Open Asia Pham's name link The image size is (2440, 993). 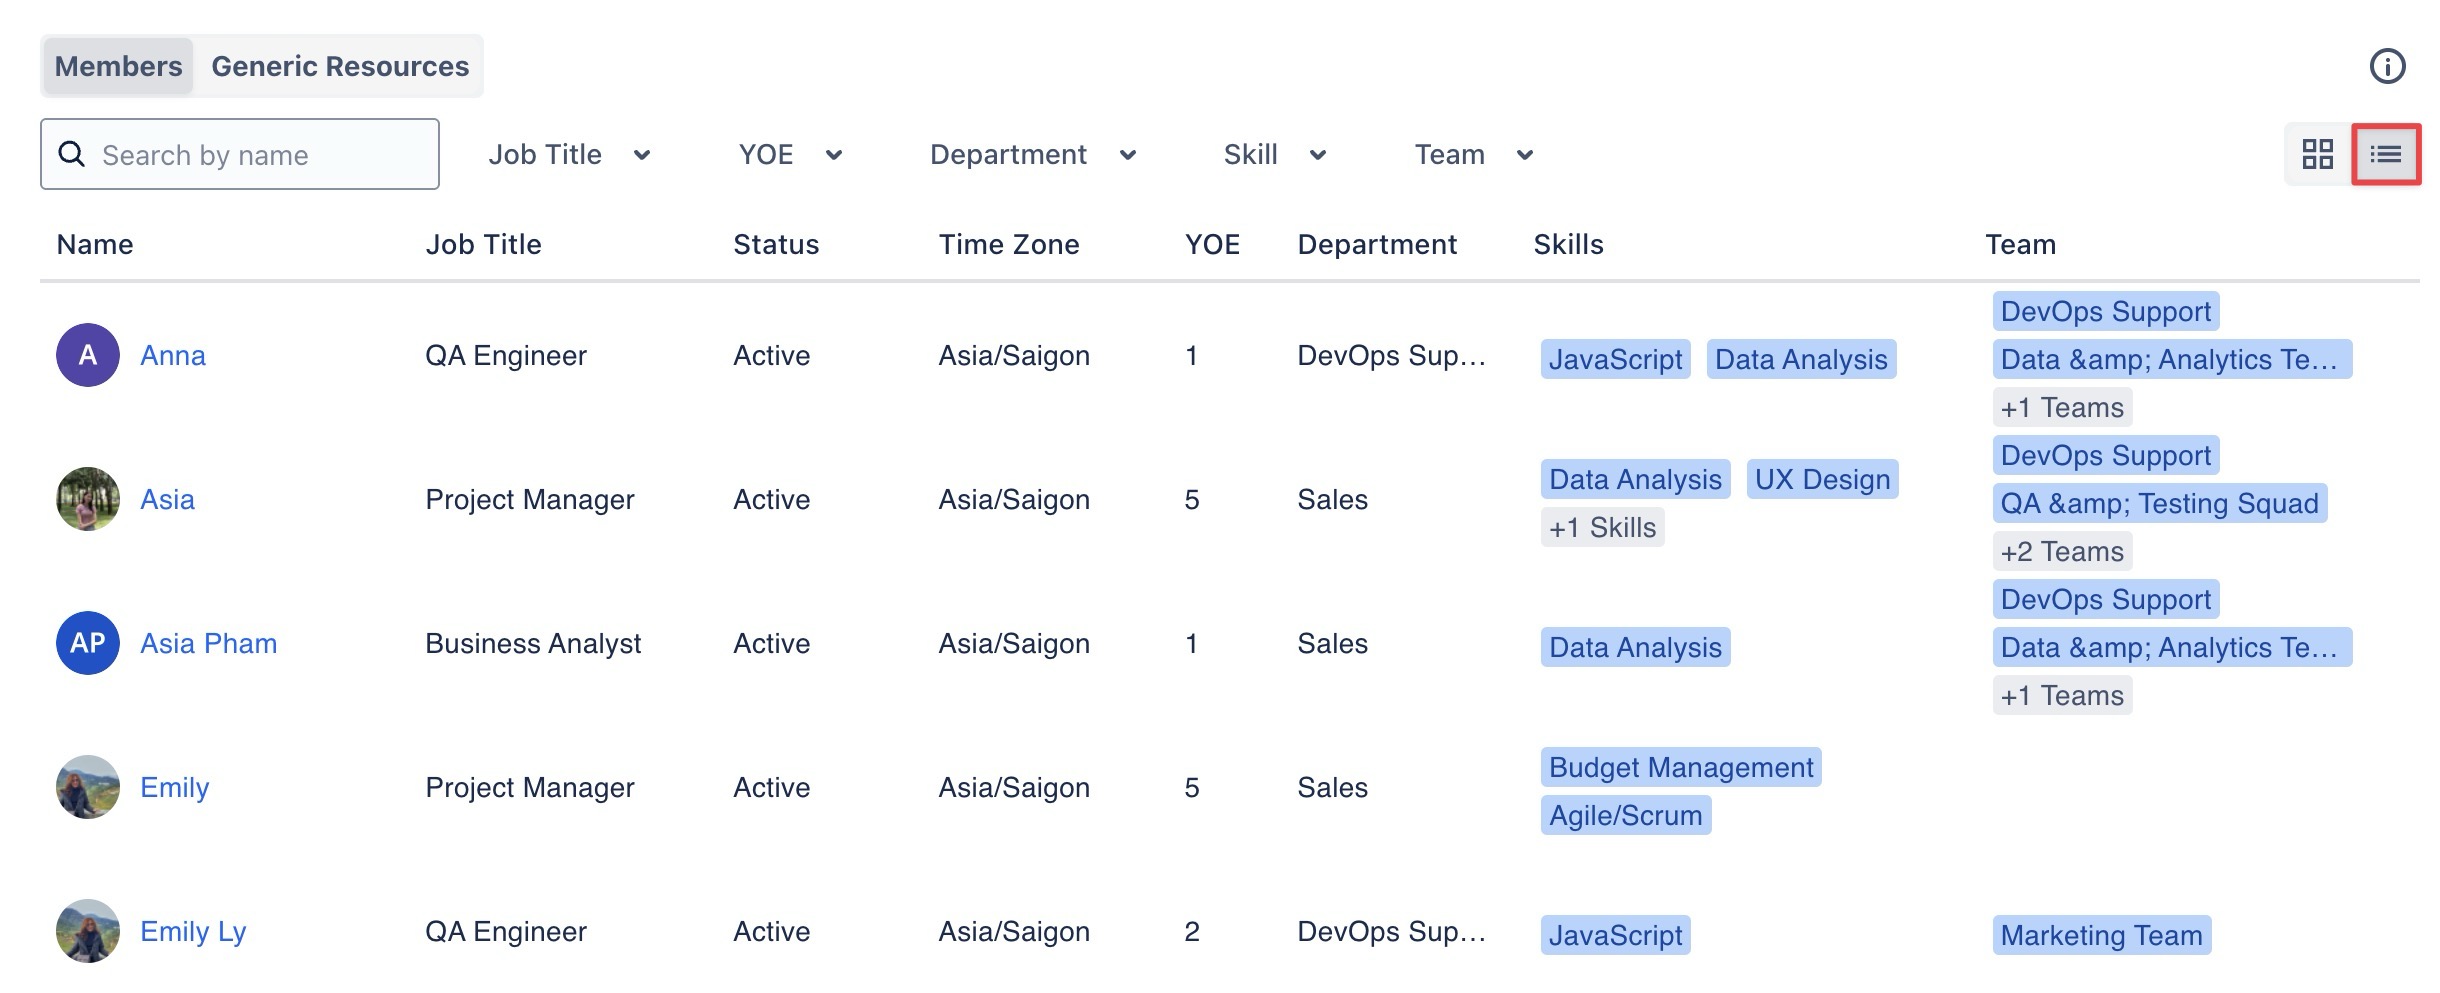[x=208, y=644]
